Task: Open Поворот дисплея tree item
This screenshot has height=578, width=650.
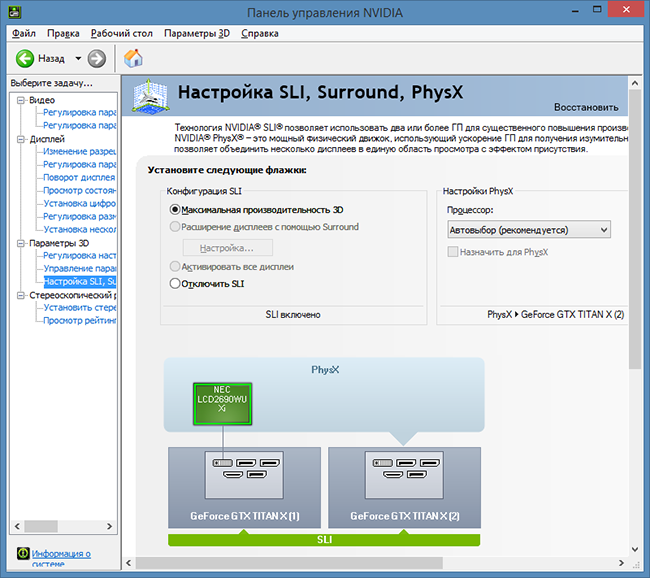Action: click(x=79, y=177)
